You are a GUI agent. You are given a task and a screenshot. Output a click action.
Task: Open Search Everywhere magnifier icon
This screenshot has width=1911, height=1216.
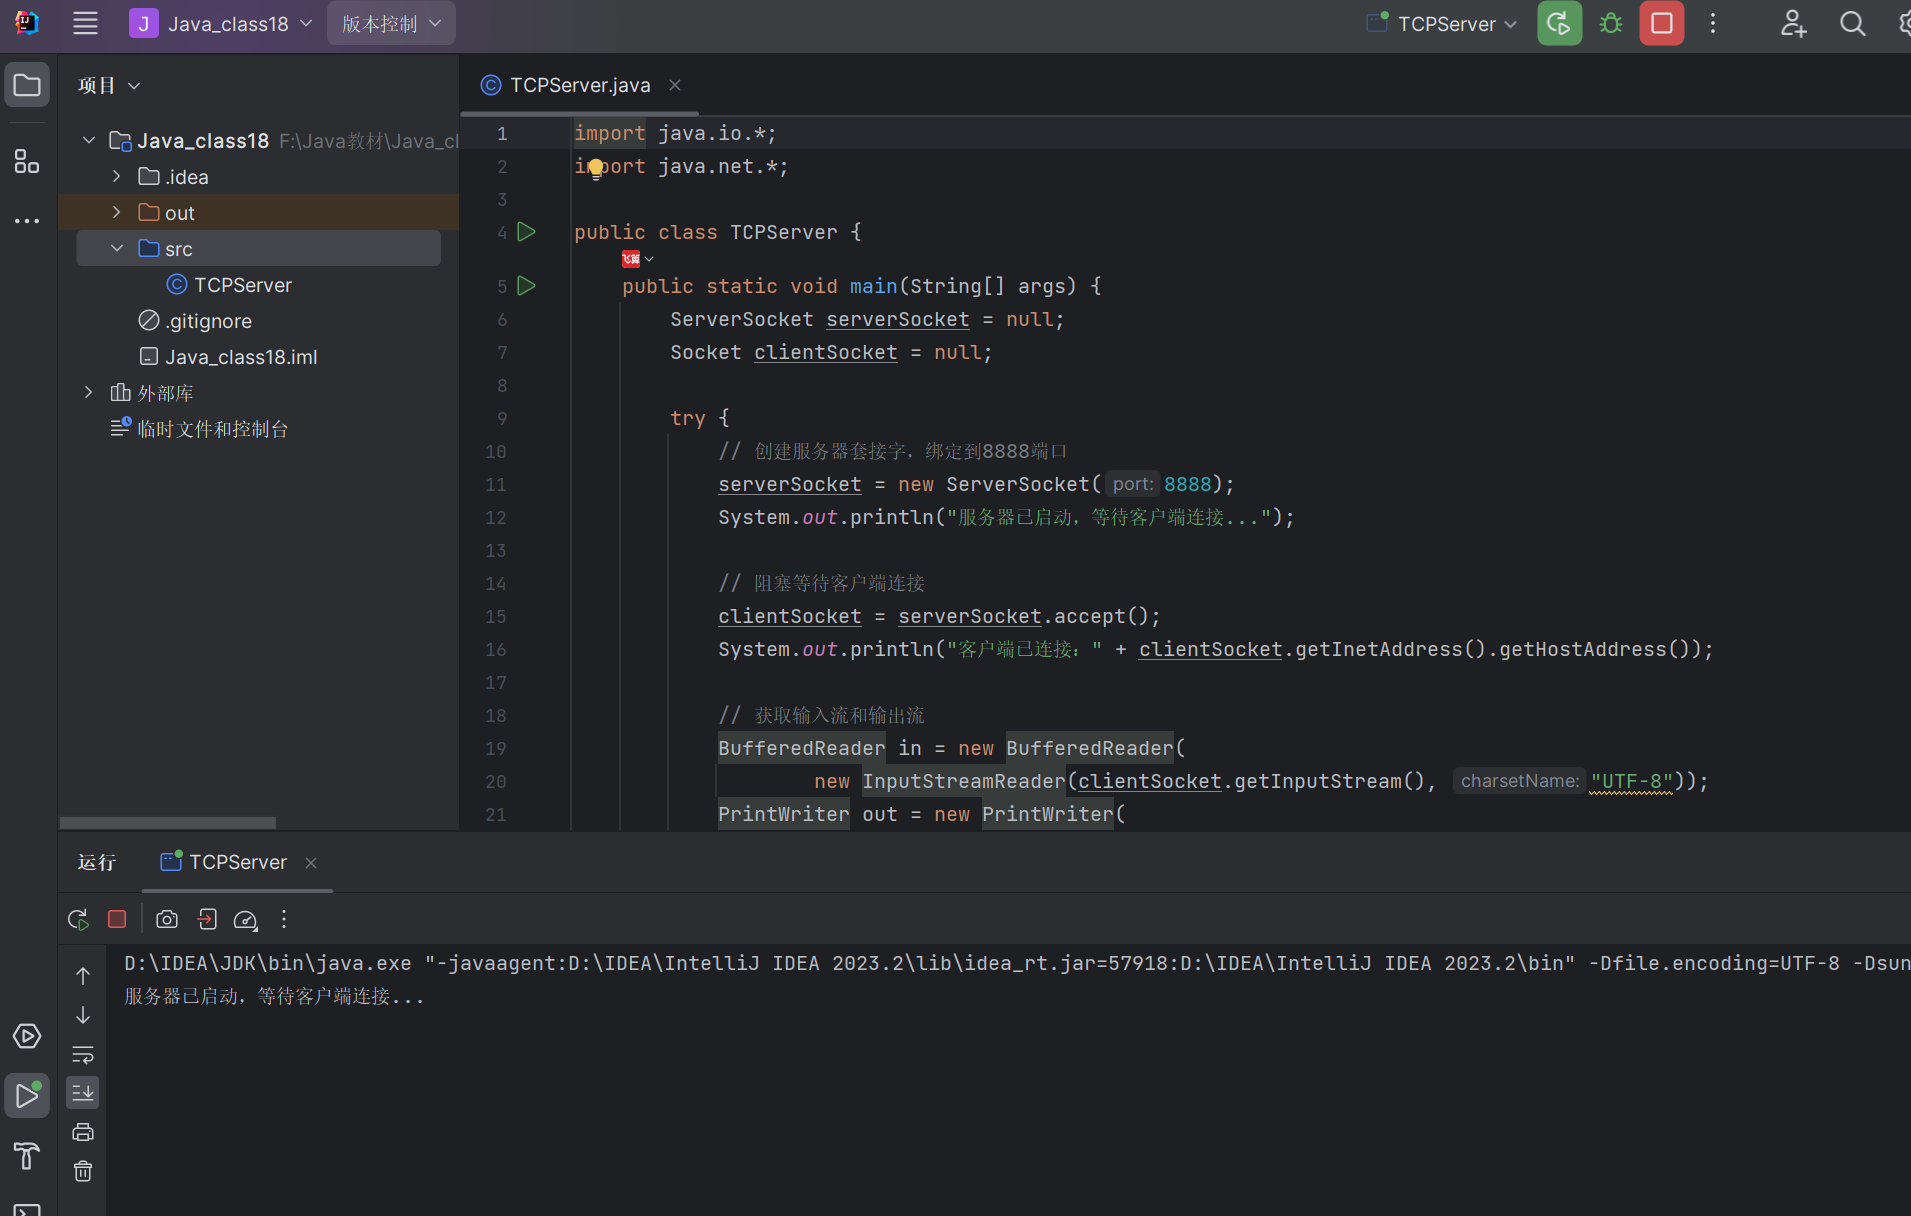tap(1852, 24)
